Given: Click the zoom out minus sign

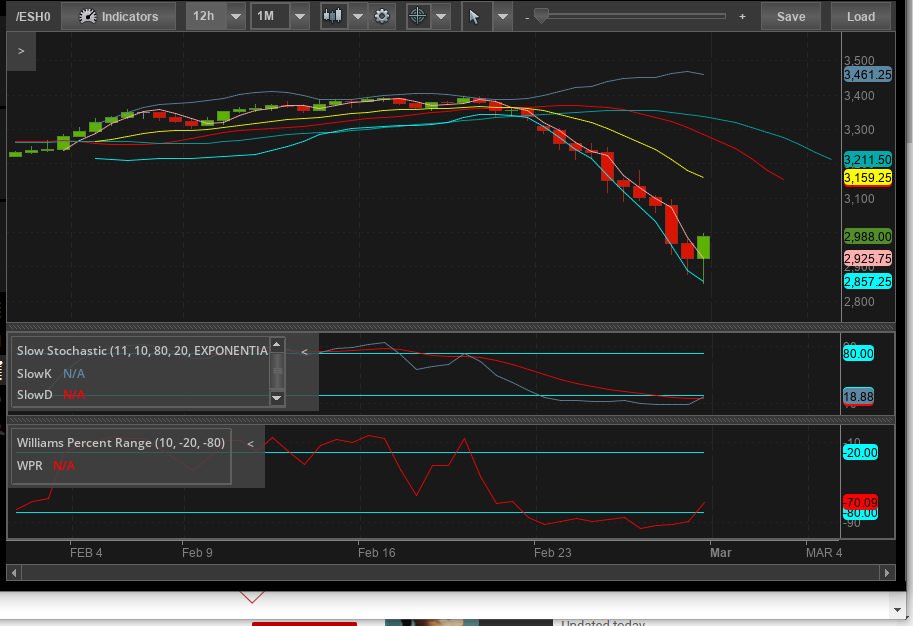Looking at the screenshot, I should (527, 18).
